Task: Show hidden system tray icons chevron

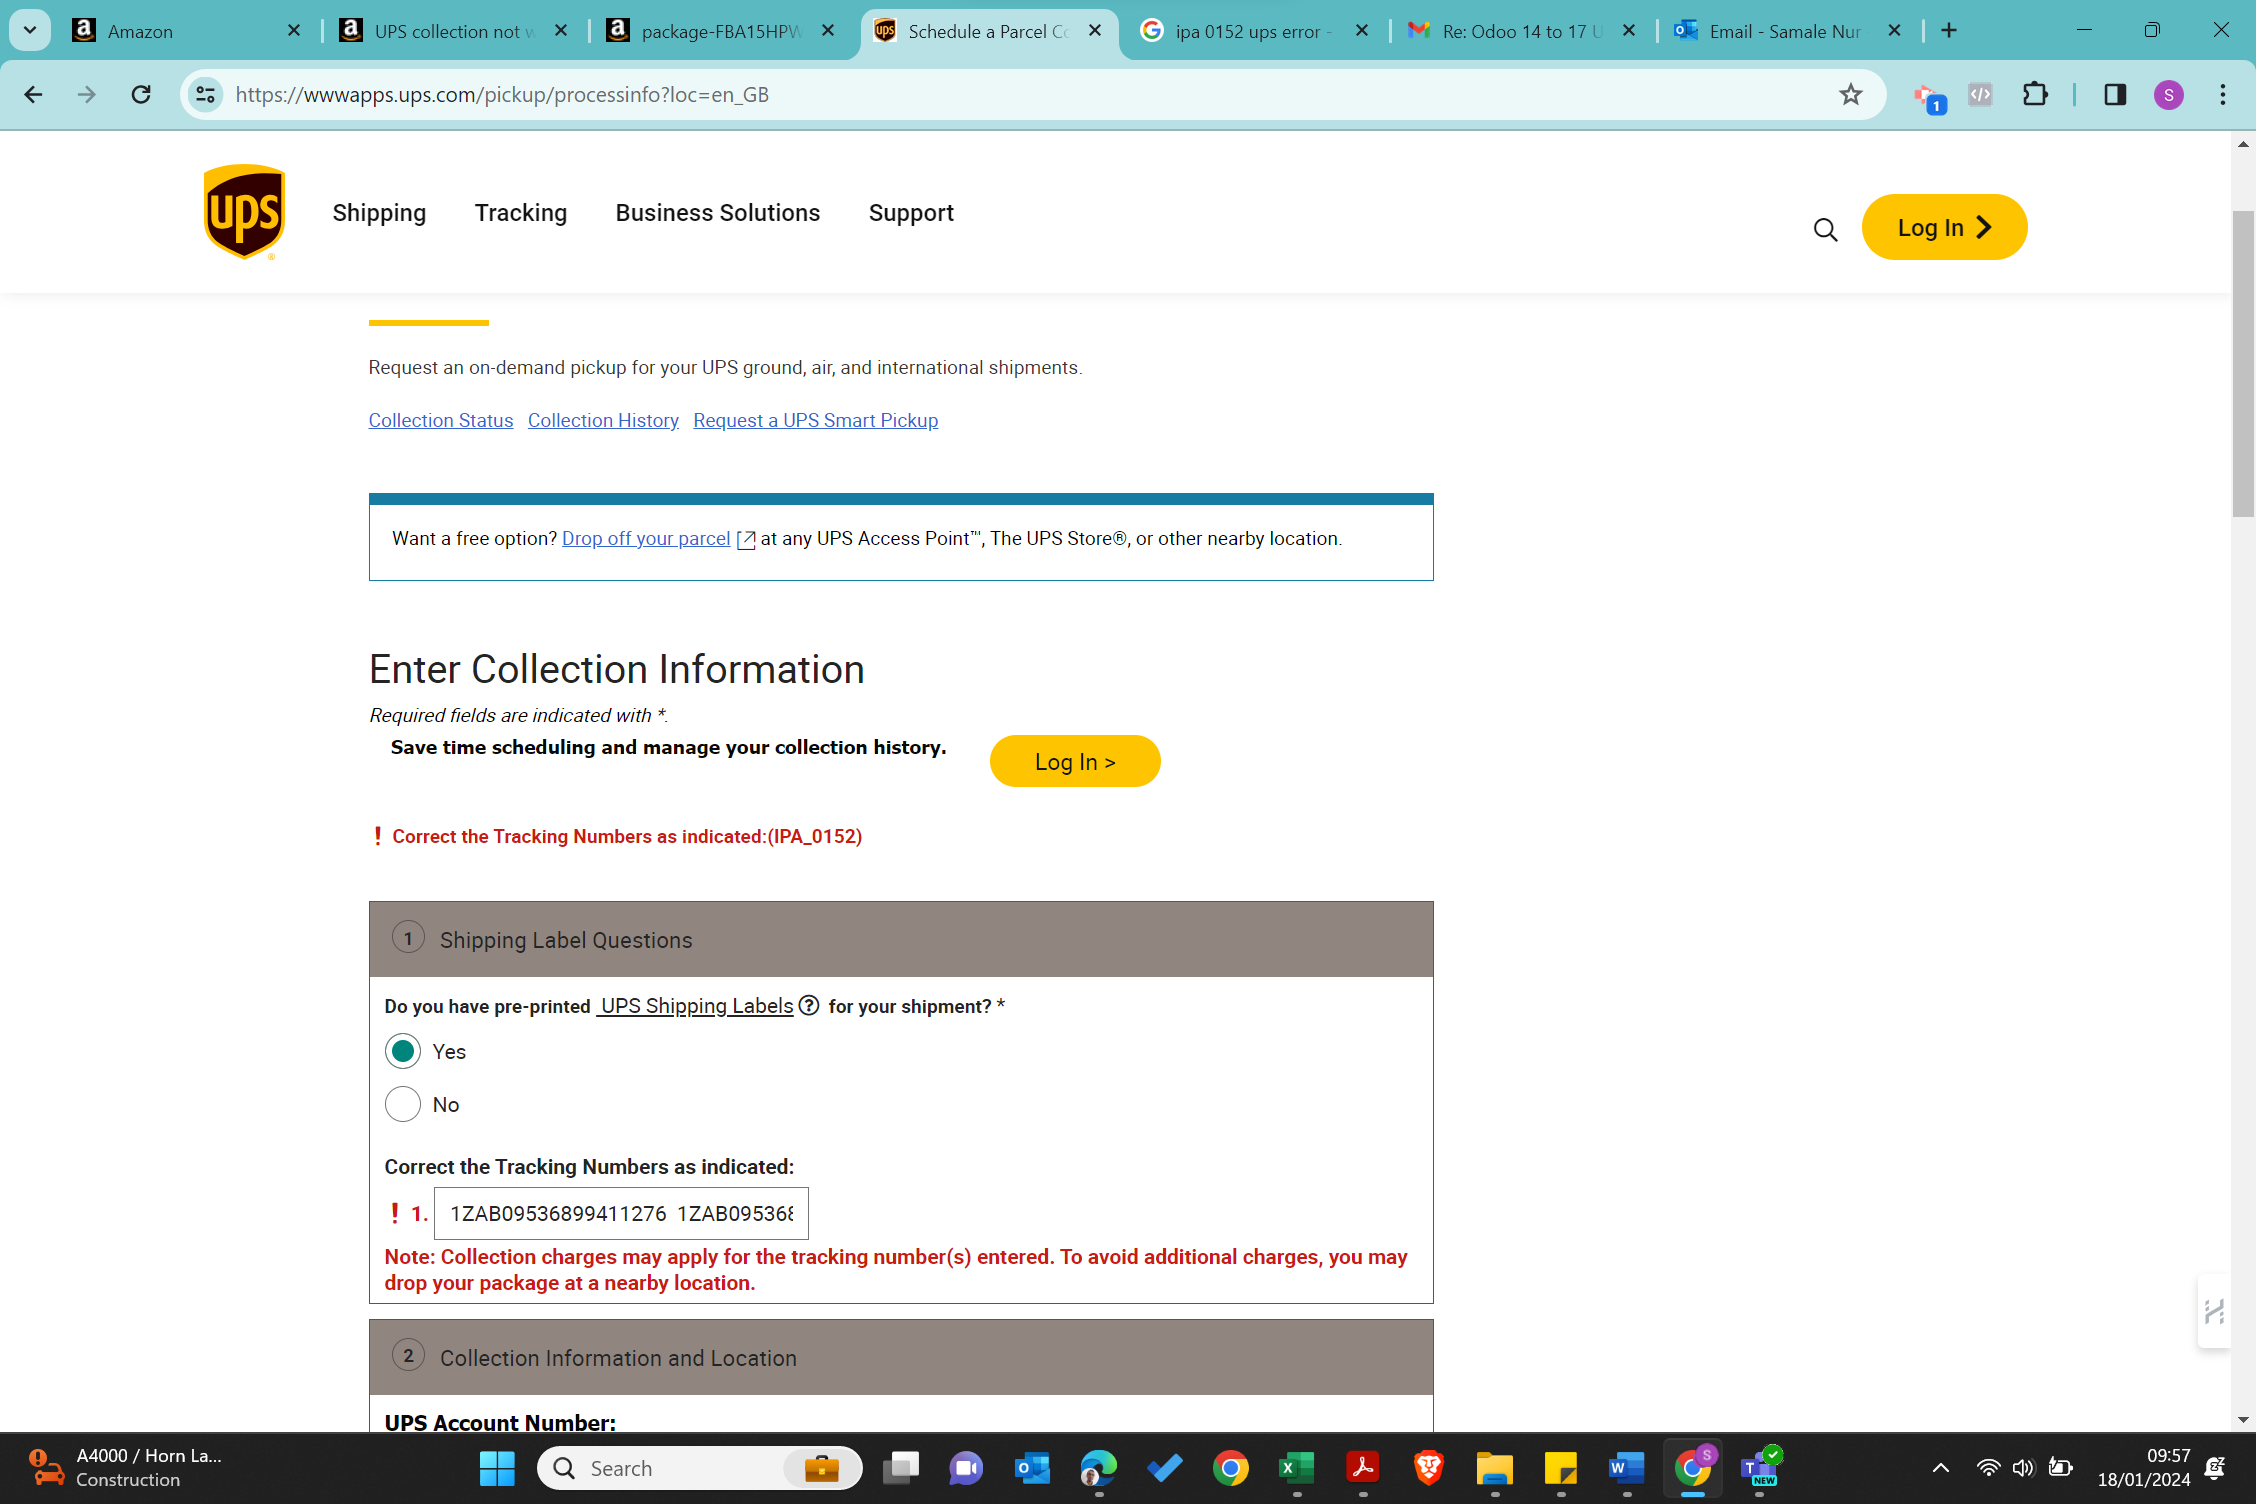Action: click(x=1940, y=1468)
